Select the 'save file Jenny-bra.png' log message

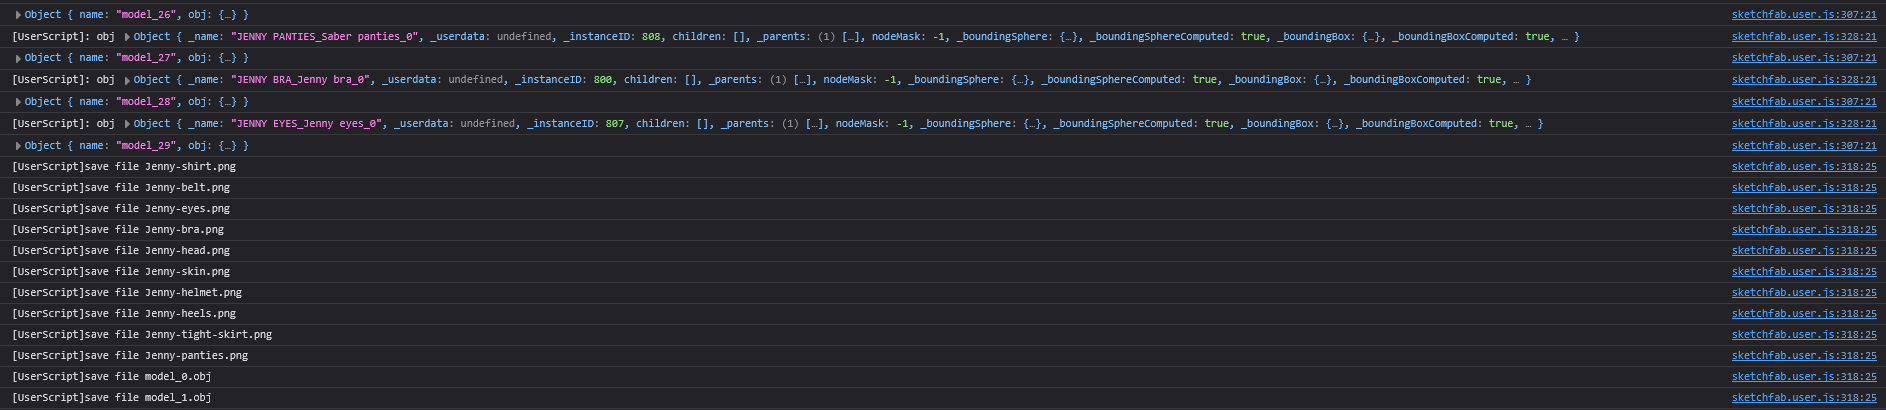coord(118,230)
